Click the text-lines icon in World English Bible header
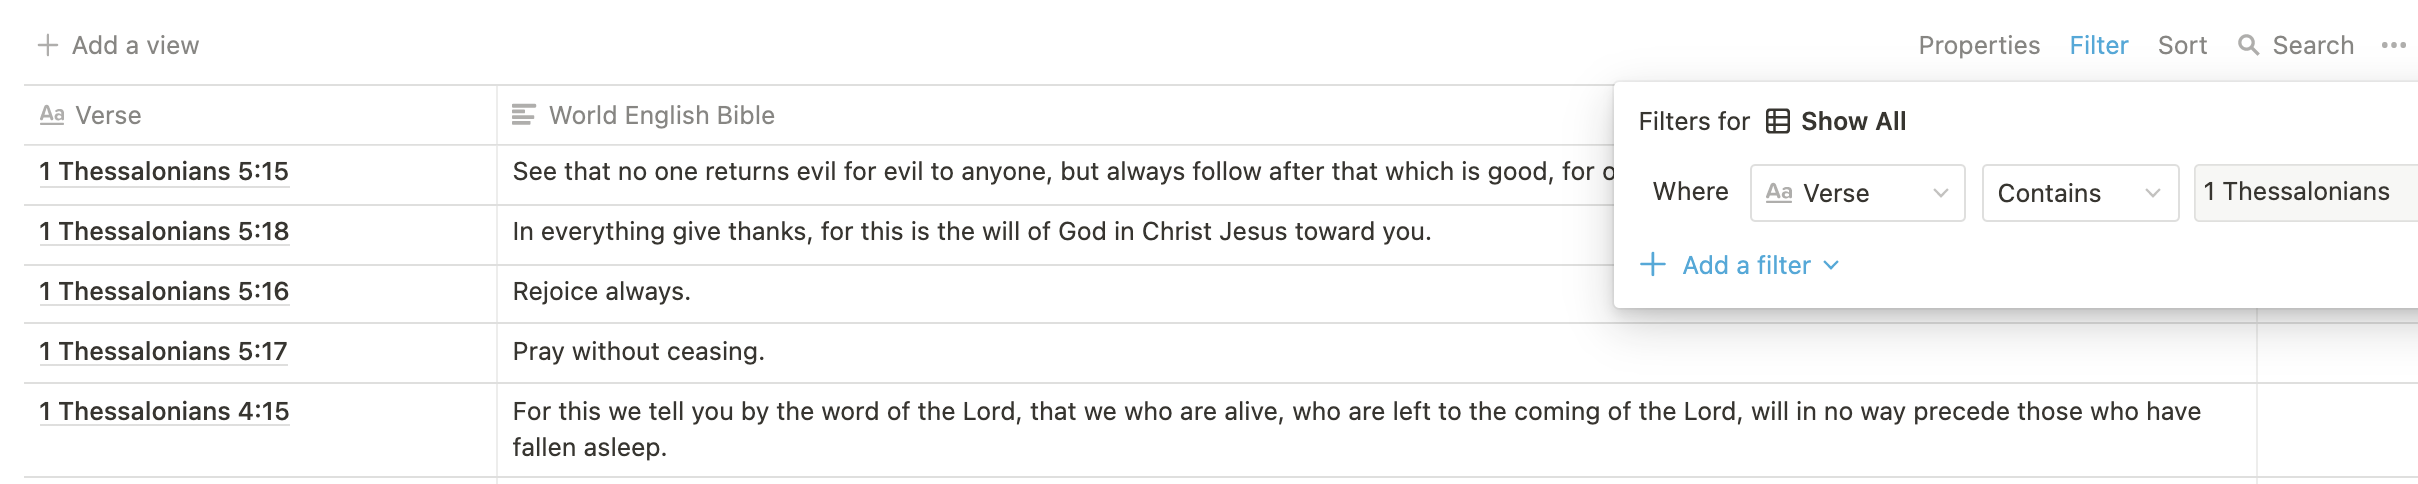 pyautogui.click(x=524, y=115)
